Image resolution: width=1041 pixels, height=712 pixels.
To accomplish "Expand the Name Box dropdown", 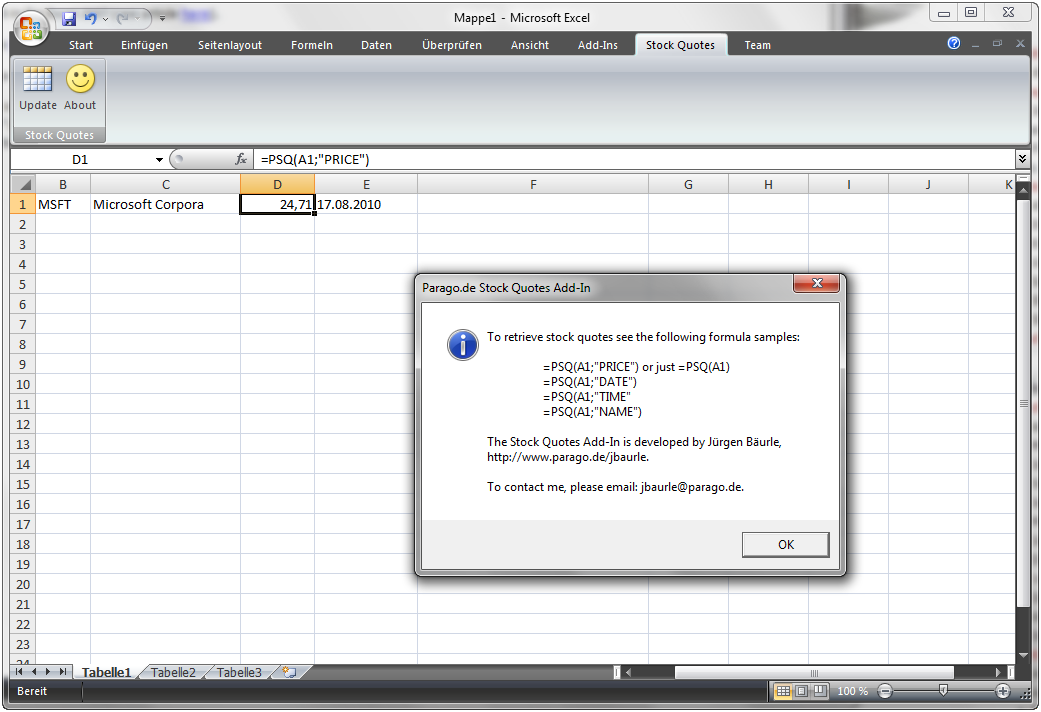I will point(159,160).
